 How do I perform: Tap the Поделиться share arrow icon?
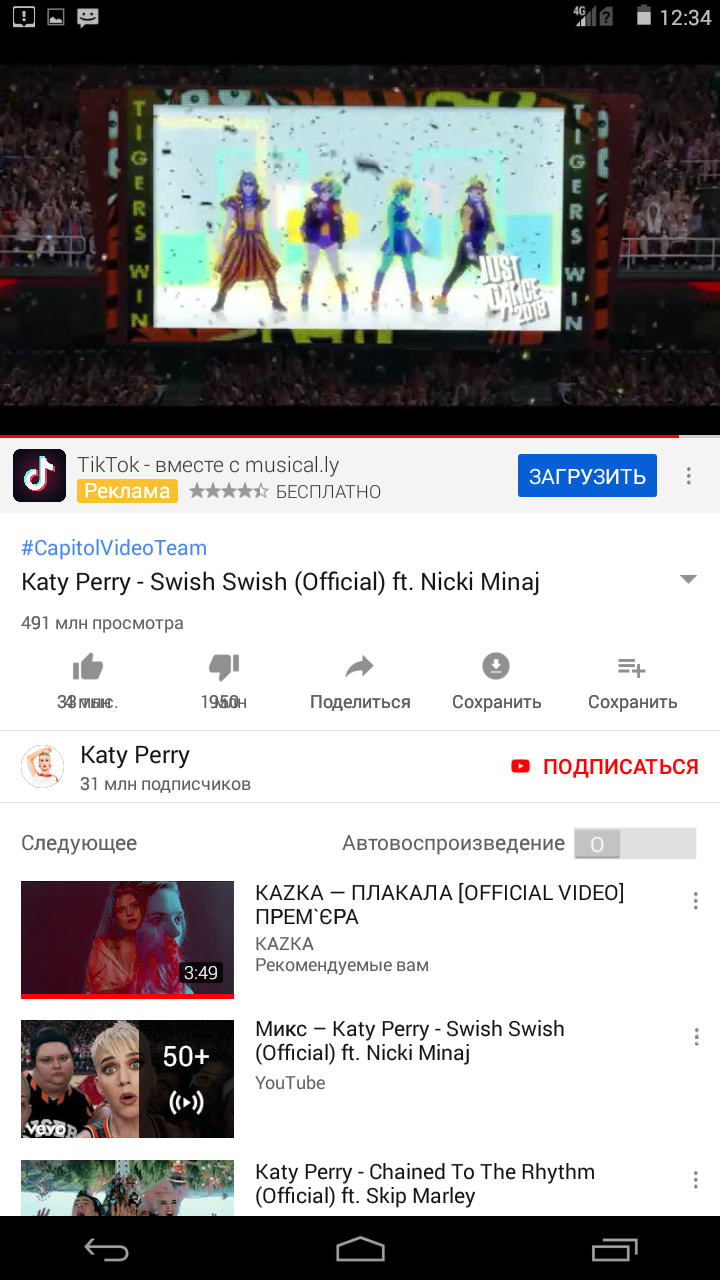(x=360, y=667)
